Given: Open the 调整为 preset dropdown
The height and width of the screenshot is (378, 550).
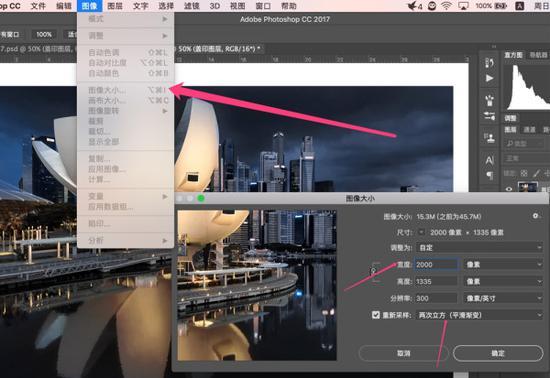Looking at the screenshot, I should pyautogui.click(x=479, y=248).
